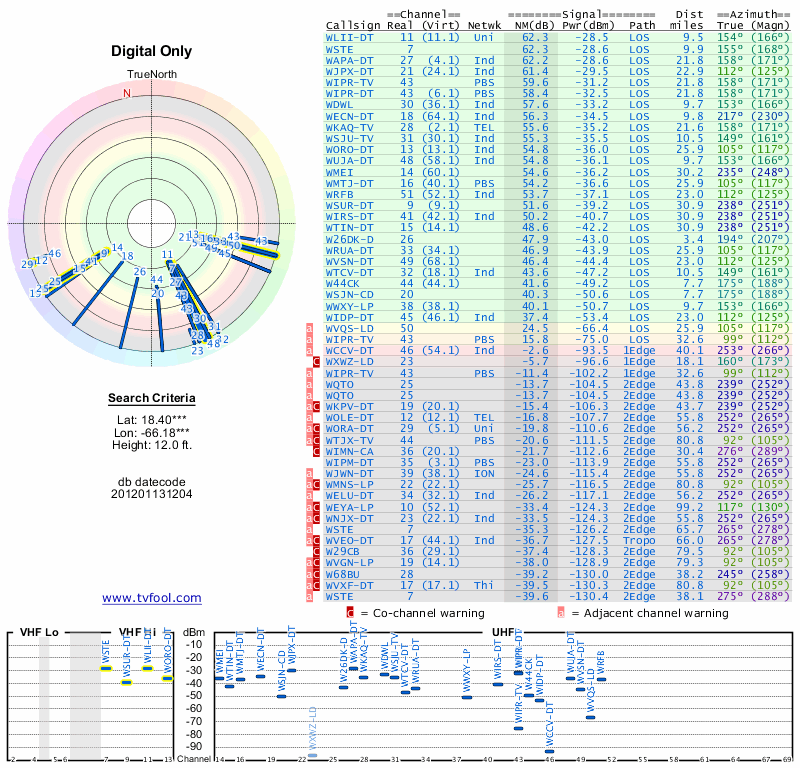Click callsign WTJX-TV
This screenshot has height=768, width=800.
[349, 440]
